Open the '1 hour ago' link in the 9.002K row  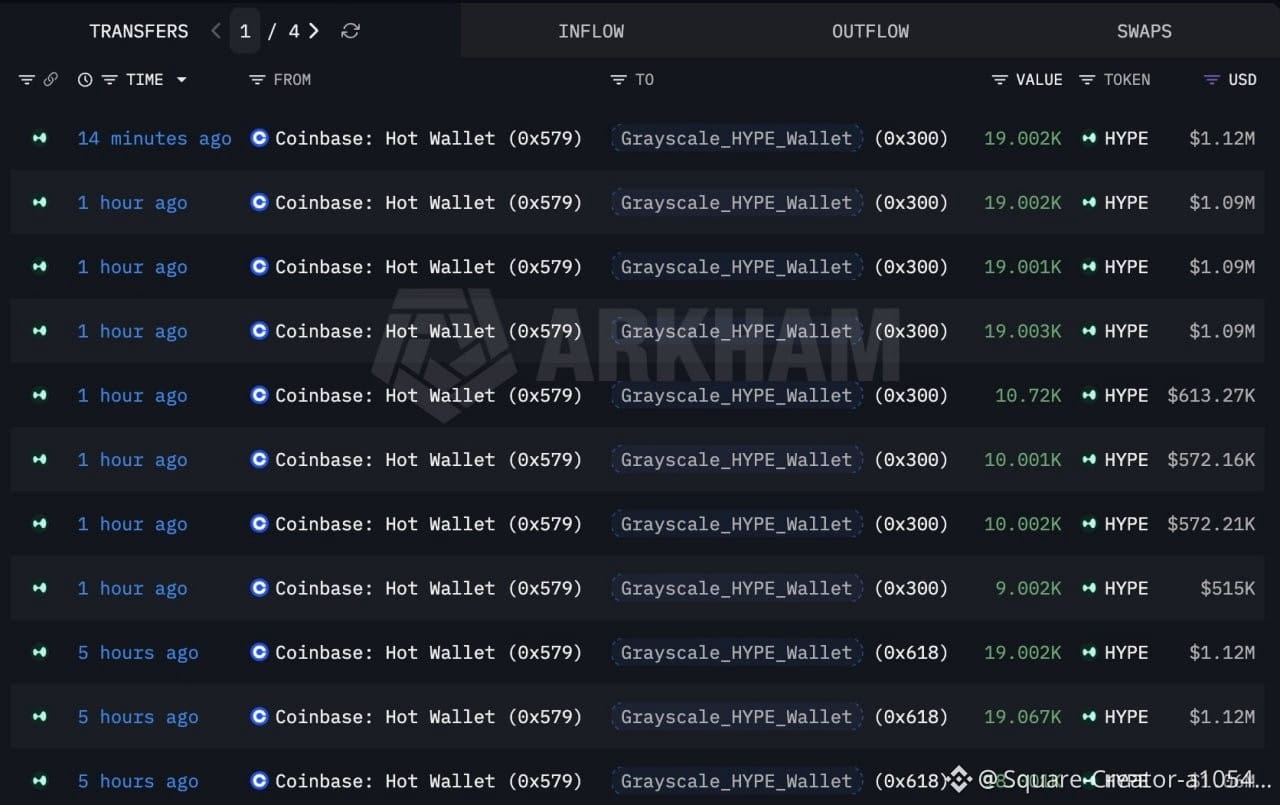(133, 588)
